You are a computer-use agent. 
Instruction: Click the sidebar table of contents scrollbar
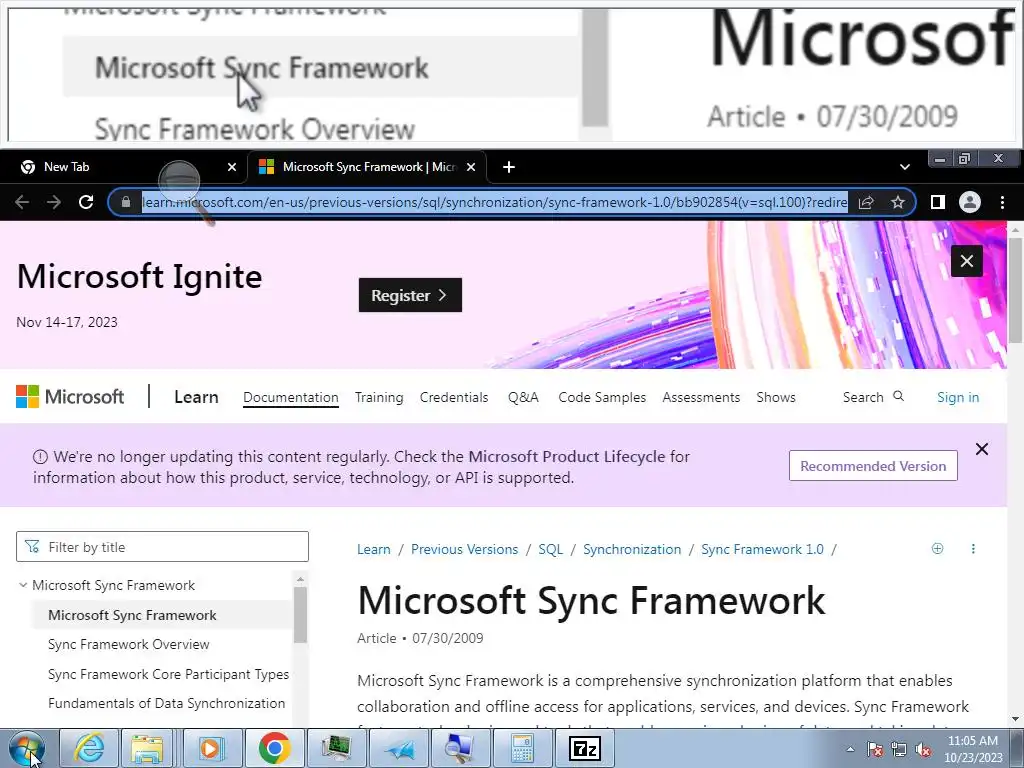coord(300,615)
